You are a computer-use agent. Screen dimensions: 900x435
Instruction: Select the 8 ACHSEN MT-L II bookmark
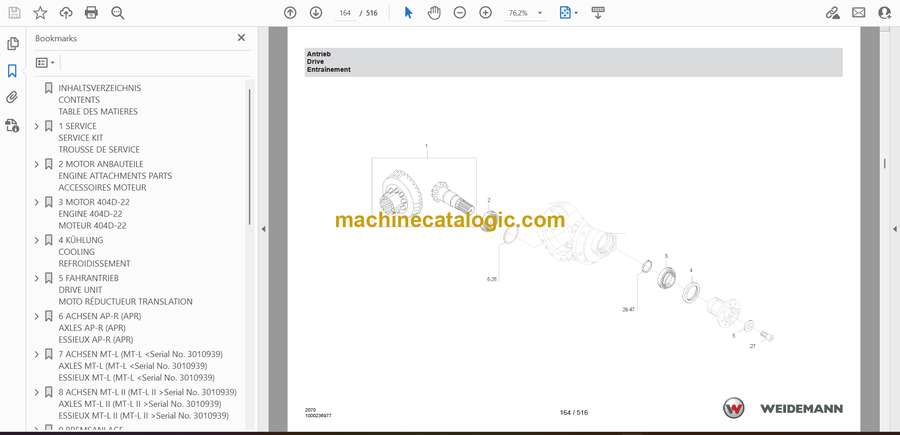pos(148,391)
